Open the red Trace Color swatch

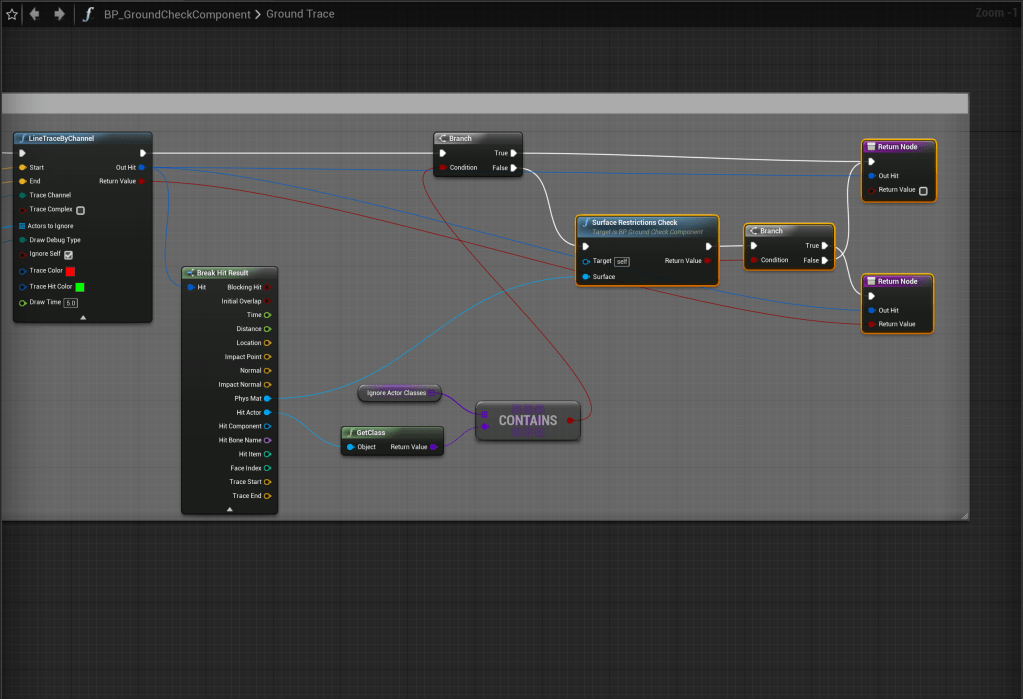click(x=70, y=271)
